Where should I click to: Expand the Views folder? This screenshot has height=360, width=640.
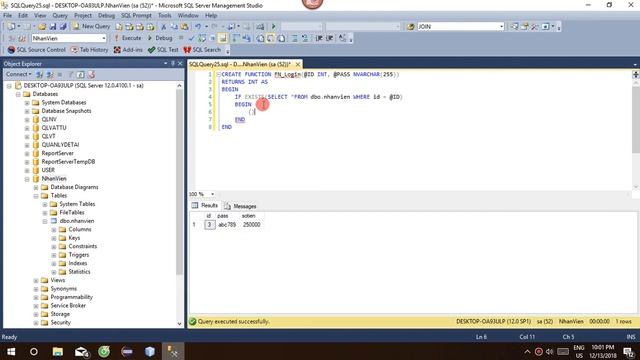point(36,280)
